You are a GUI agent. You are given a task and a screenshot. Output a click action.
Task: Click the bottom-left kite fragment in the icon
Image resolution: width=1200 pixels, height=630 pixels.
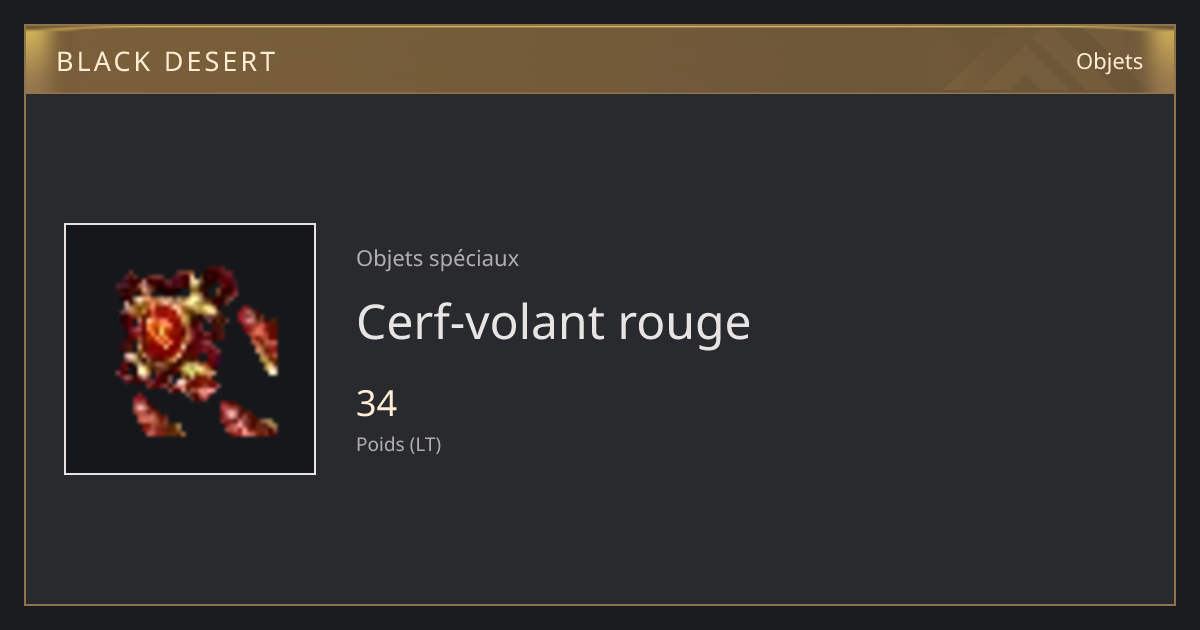tap(157, 416)
